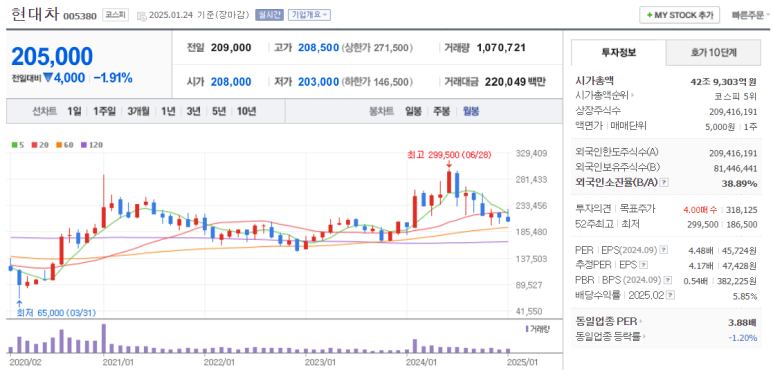Click the 최저 65,000 (03/31) chart marker
773x370 pixels.
pos(56,313)
